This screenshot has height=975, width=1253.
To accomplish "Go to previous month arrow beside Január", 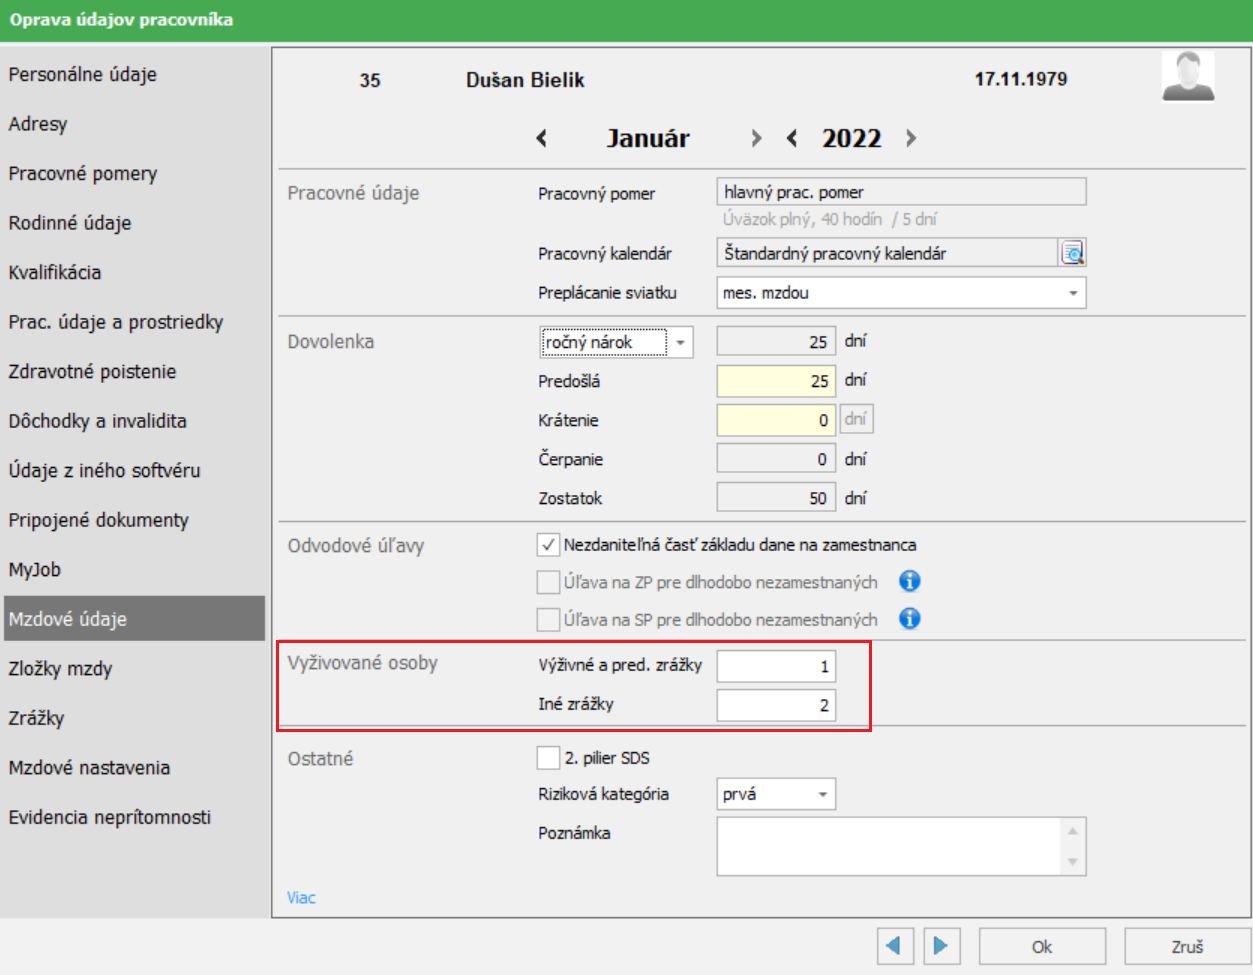I will [542, 138].
